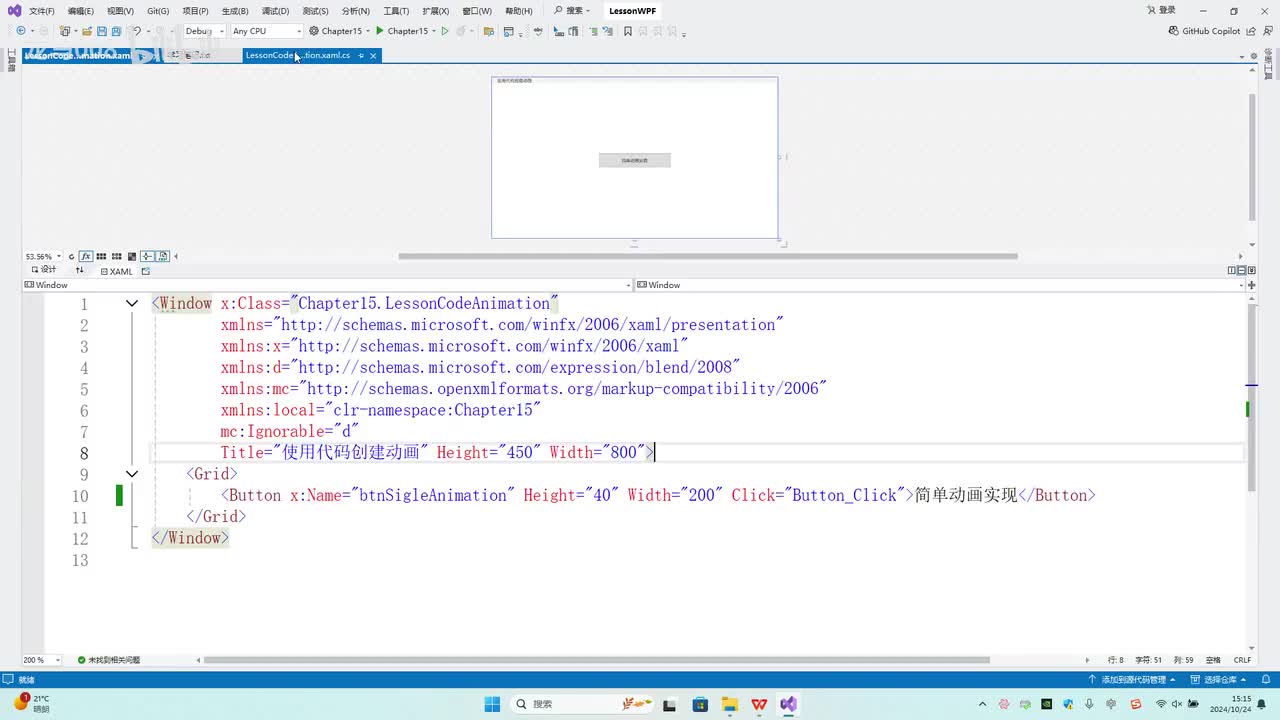Click the GitHub Copilot button
This screenshot has height=720, width=1280.
[x=1205, y=31]
